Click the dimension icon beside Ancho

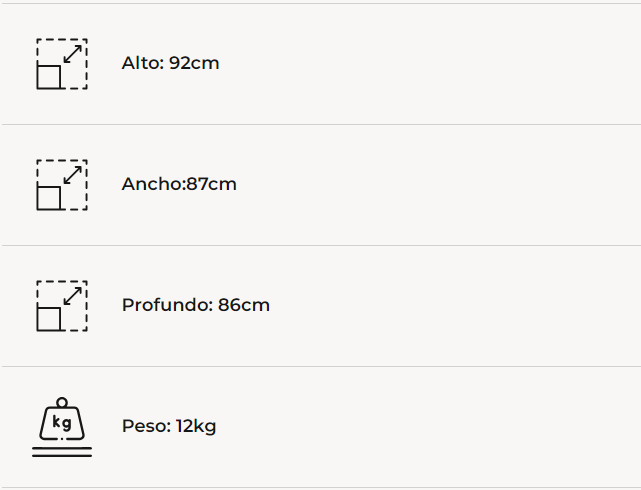(x=62, y=185)
